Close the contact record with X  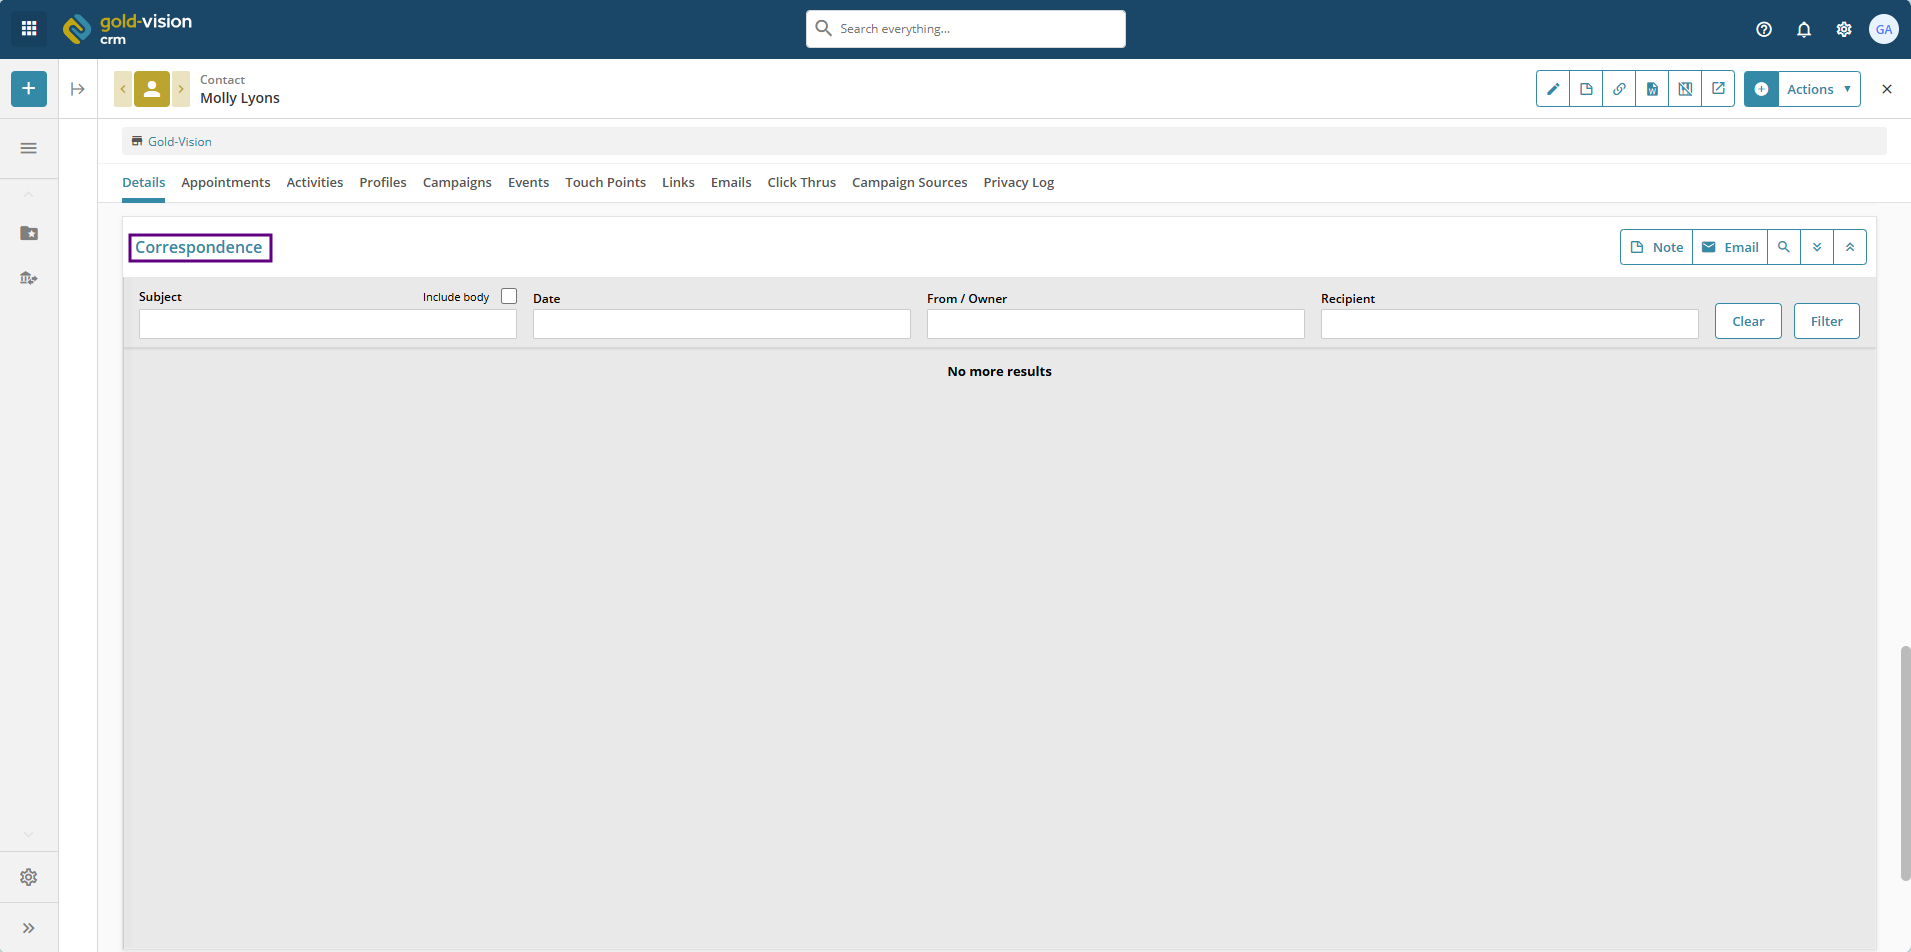tap(1887, 89)
